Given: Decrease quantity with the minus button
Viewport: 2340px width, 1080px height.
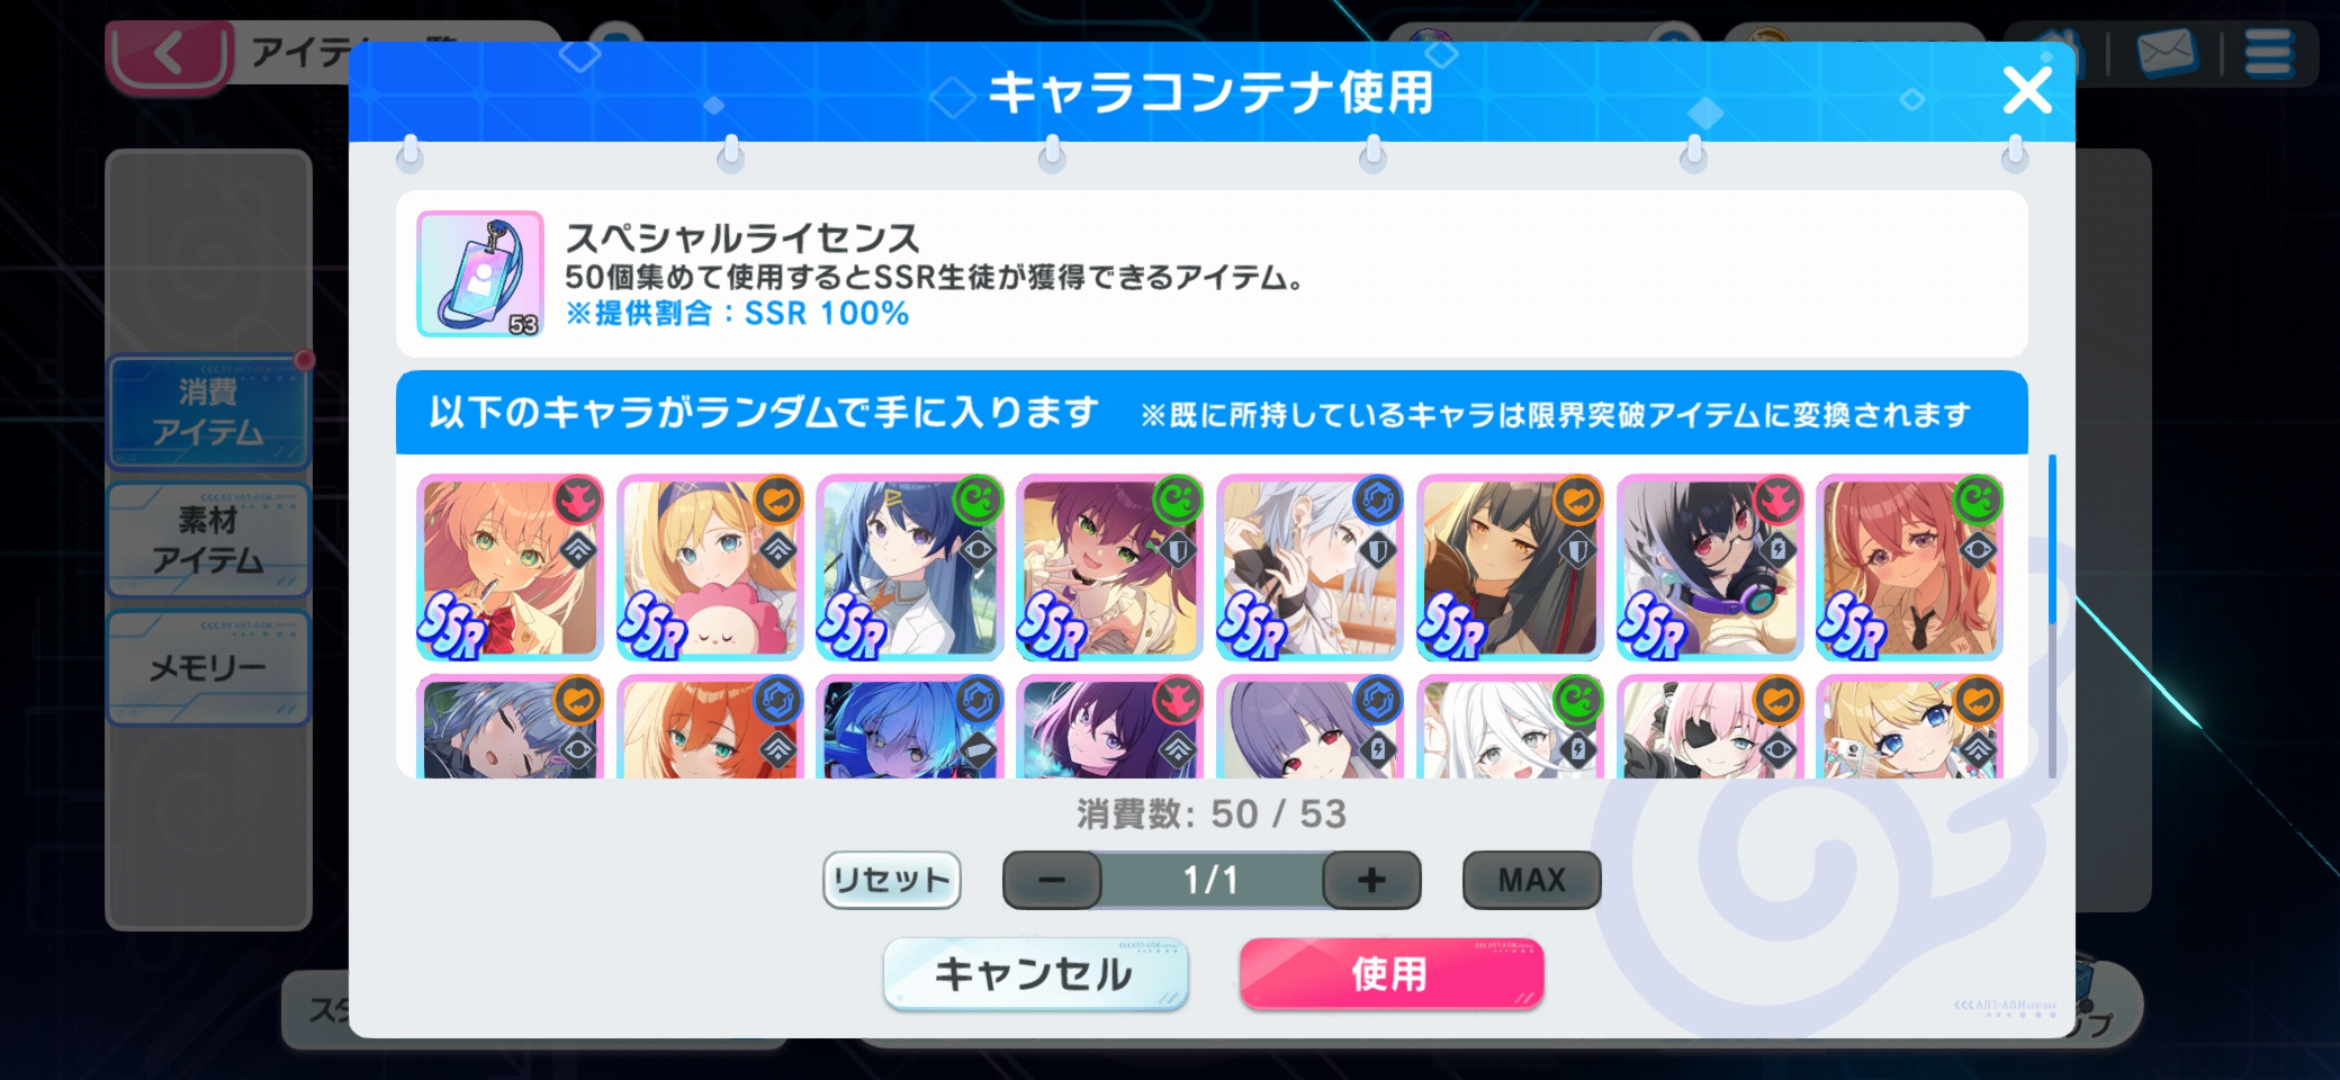Looking at the screenshot, I should point(1052,880).
